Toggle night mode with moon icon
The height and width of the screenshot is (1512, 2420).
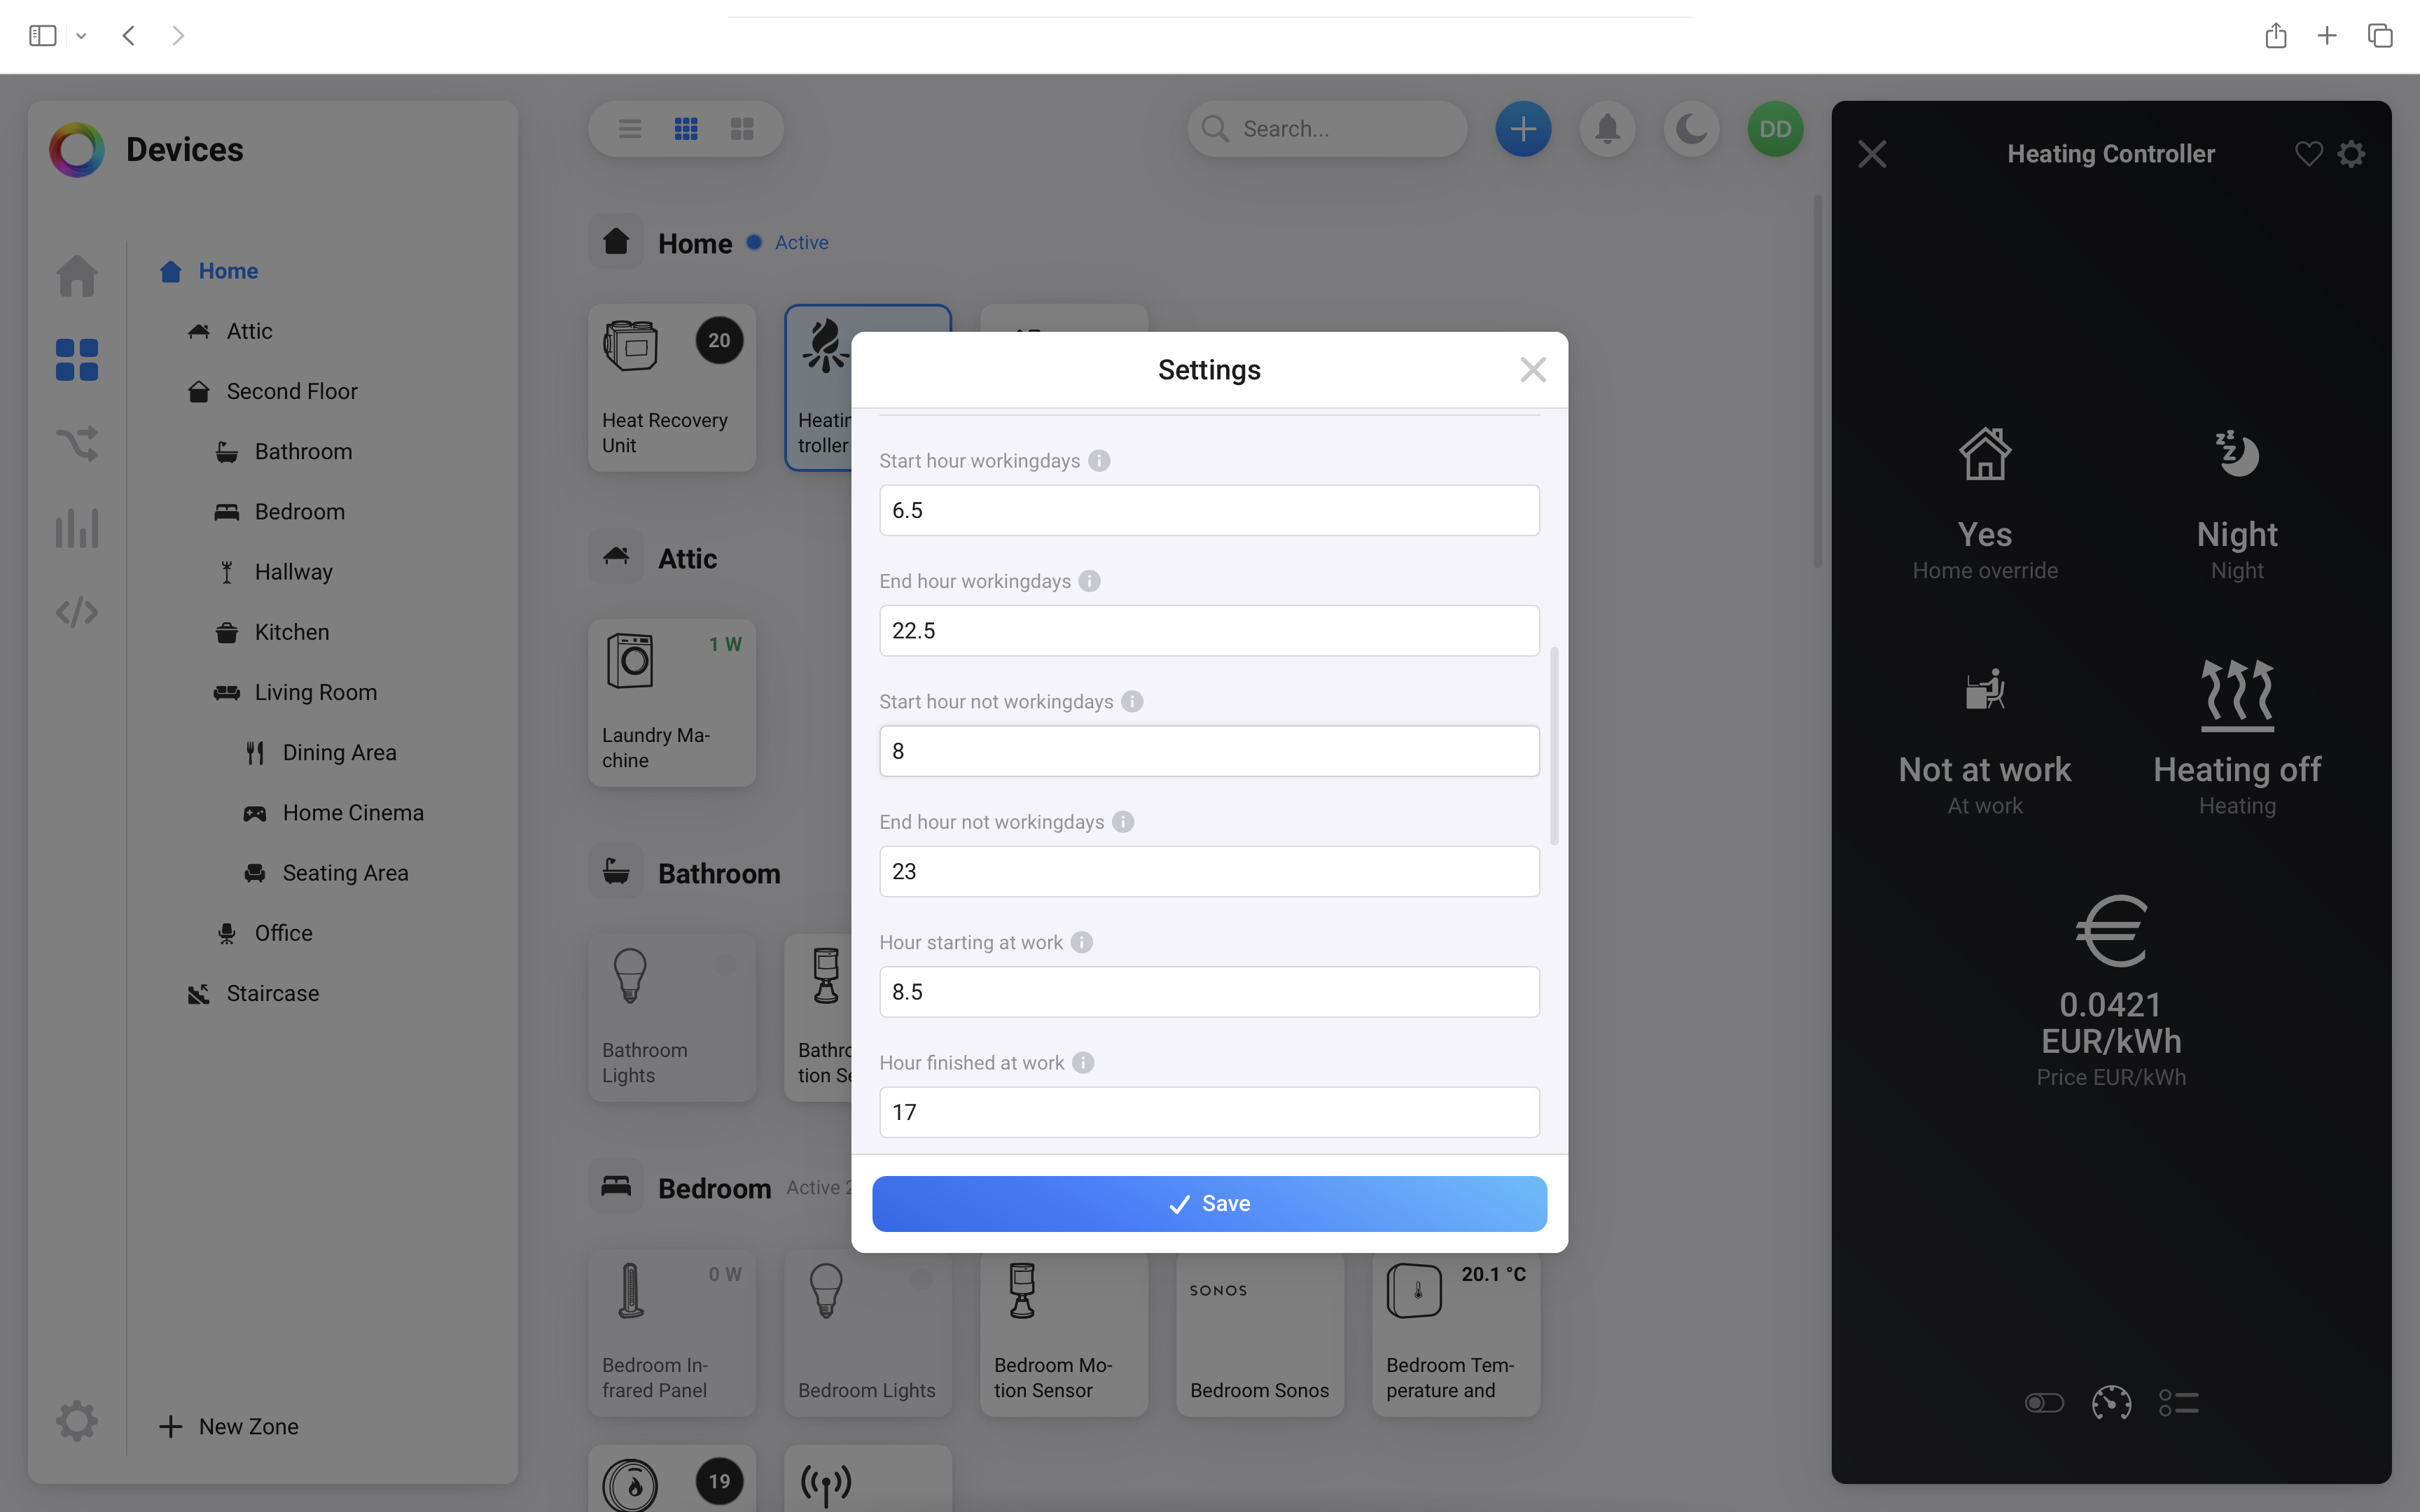click(1691, 129)
